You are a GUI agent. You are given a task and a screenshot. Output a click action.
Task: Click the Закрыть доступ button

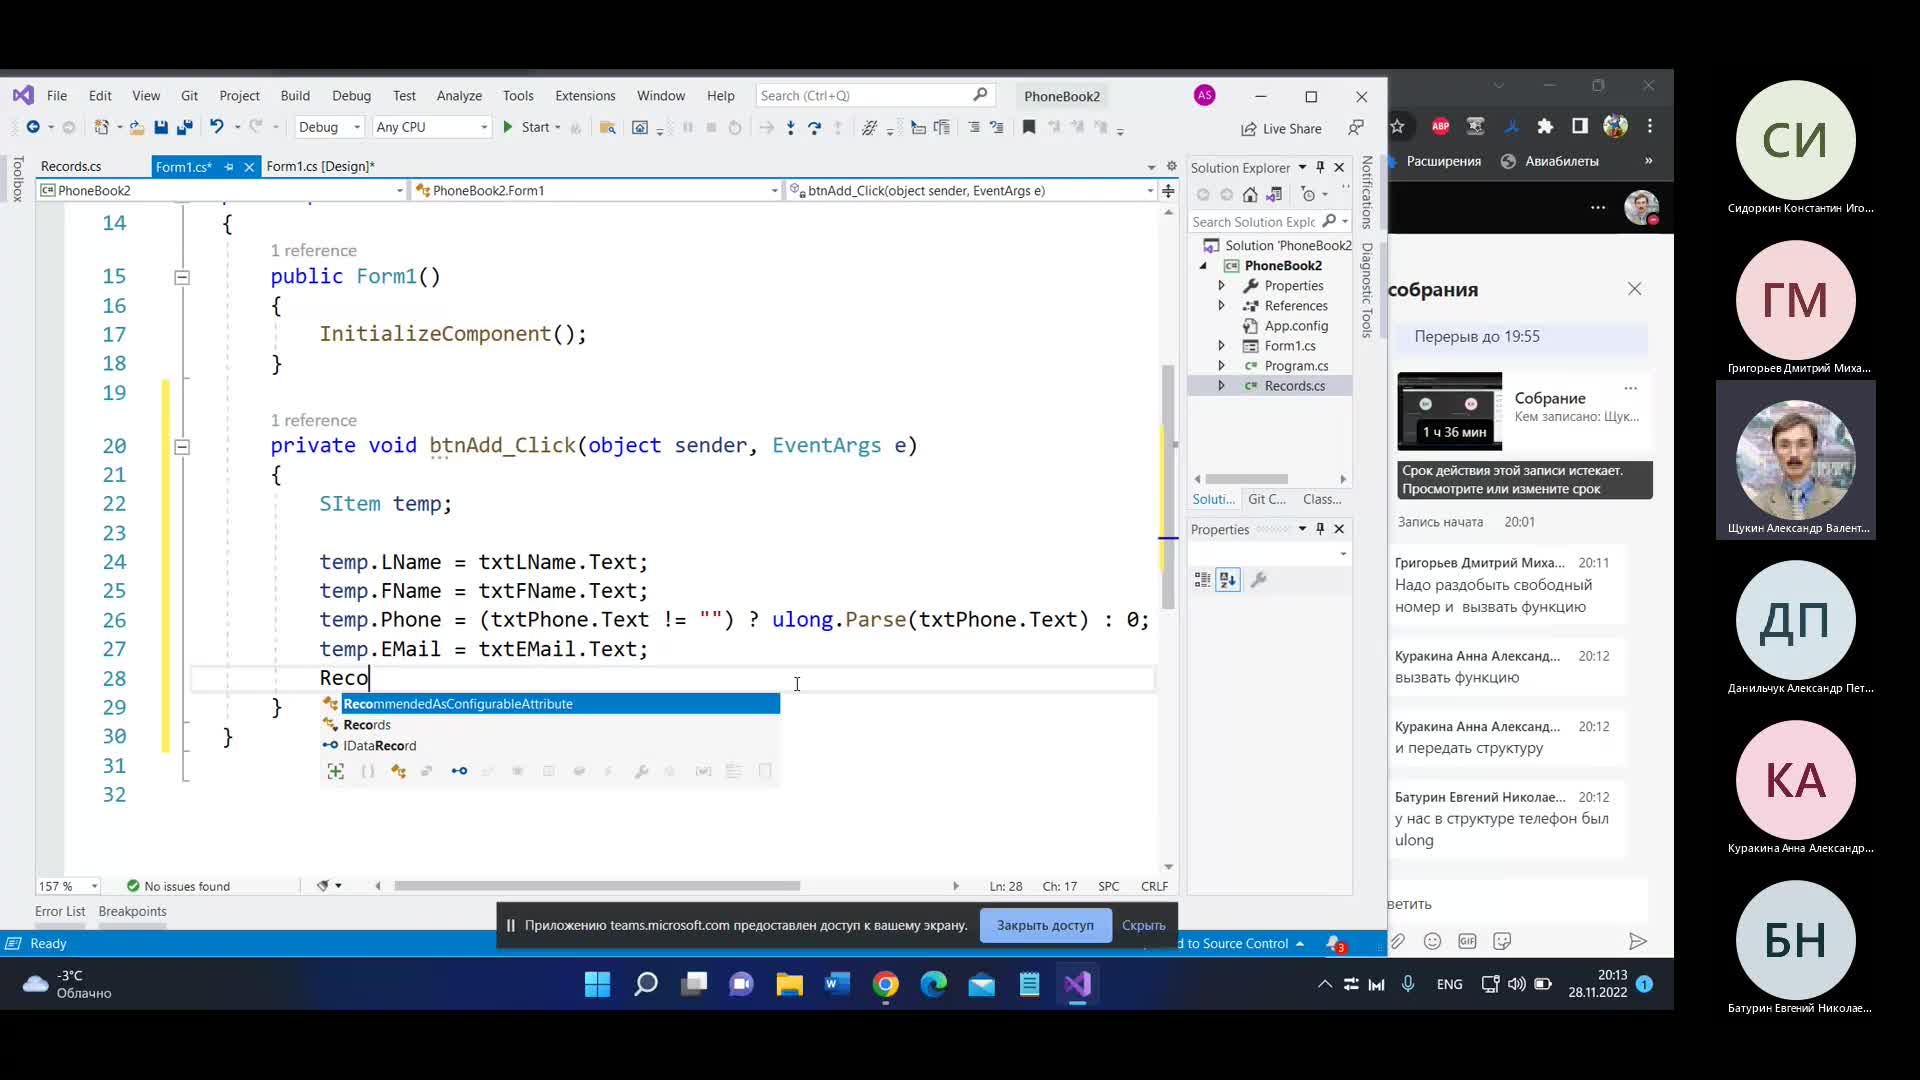point(1045,925)
